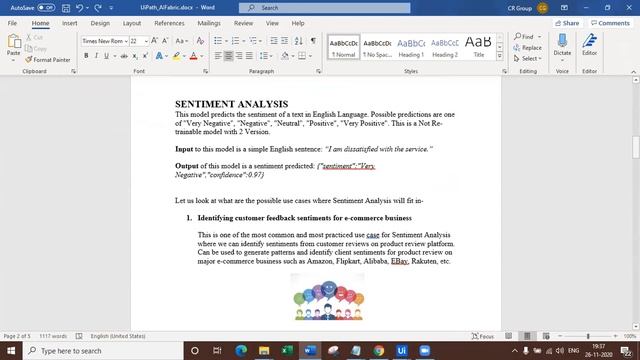This screenshot has height=360, width=640.
Task: Expand the Styles gallery
Action: (x=500, y=56)
